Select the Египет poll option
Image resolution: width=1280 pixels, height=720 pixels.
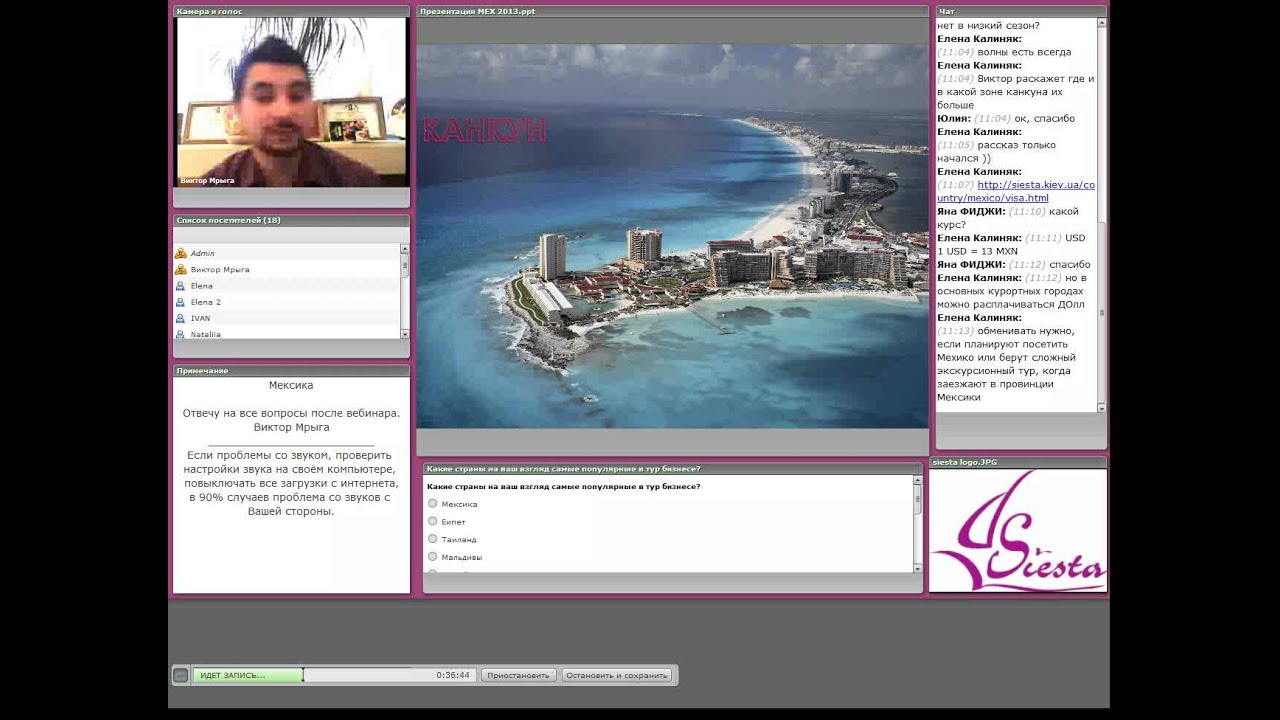point(433,521)
